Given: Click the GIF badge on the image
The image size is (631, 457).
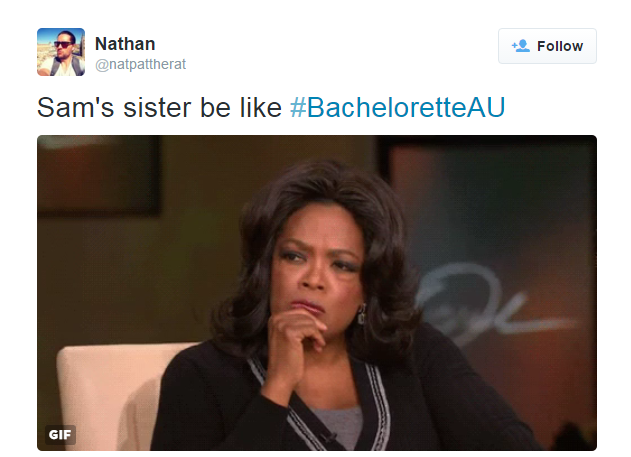Looking at the screenshot, I should click(x=60, y=434).
